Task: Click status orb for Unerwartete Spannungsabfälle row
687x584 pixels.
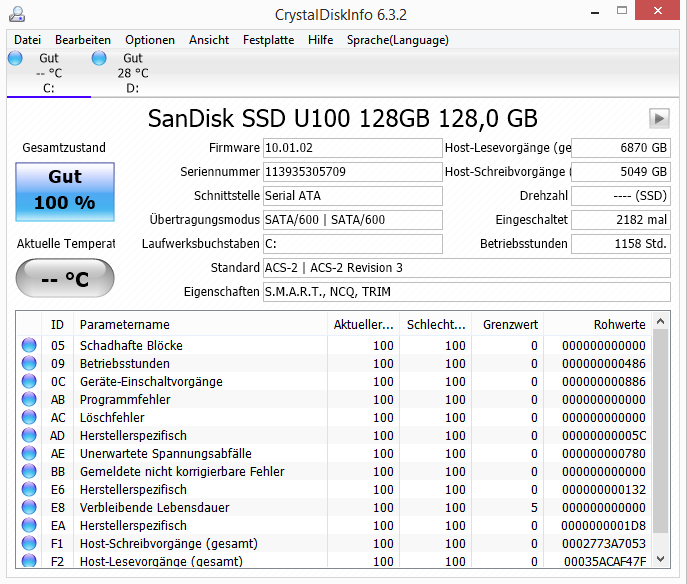Action: point(29,453)
